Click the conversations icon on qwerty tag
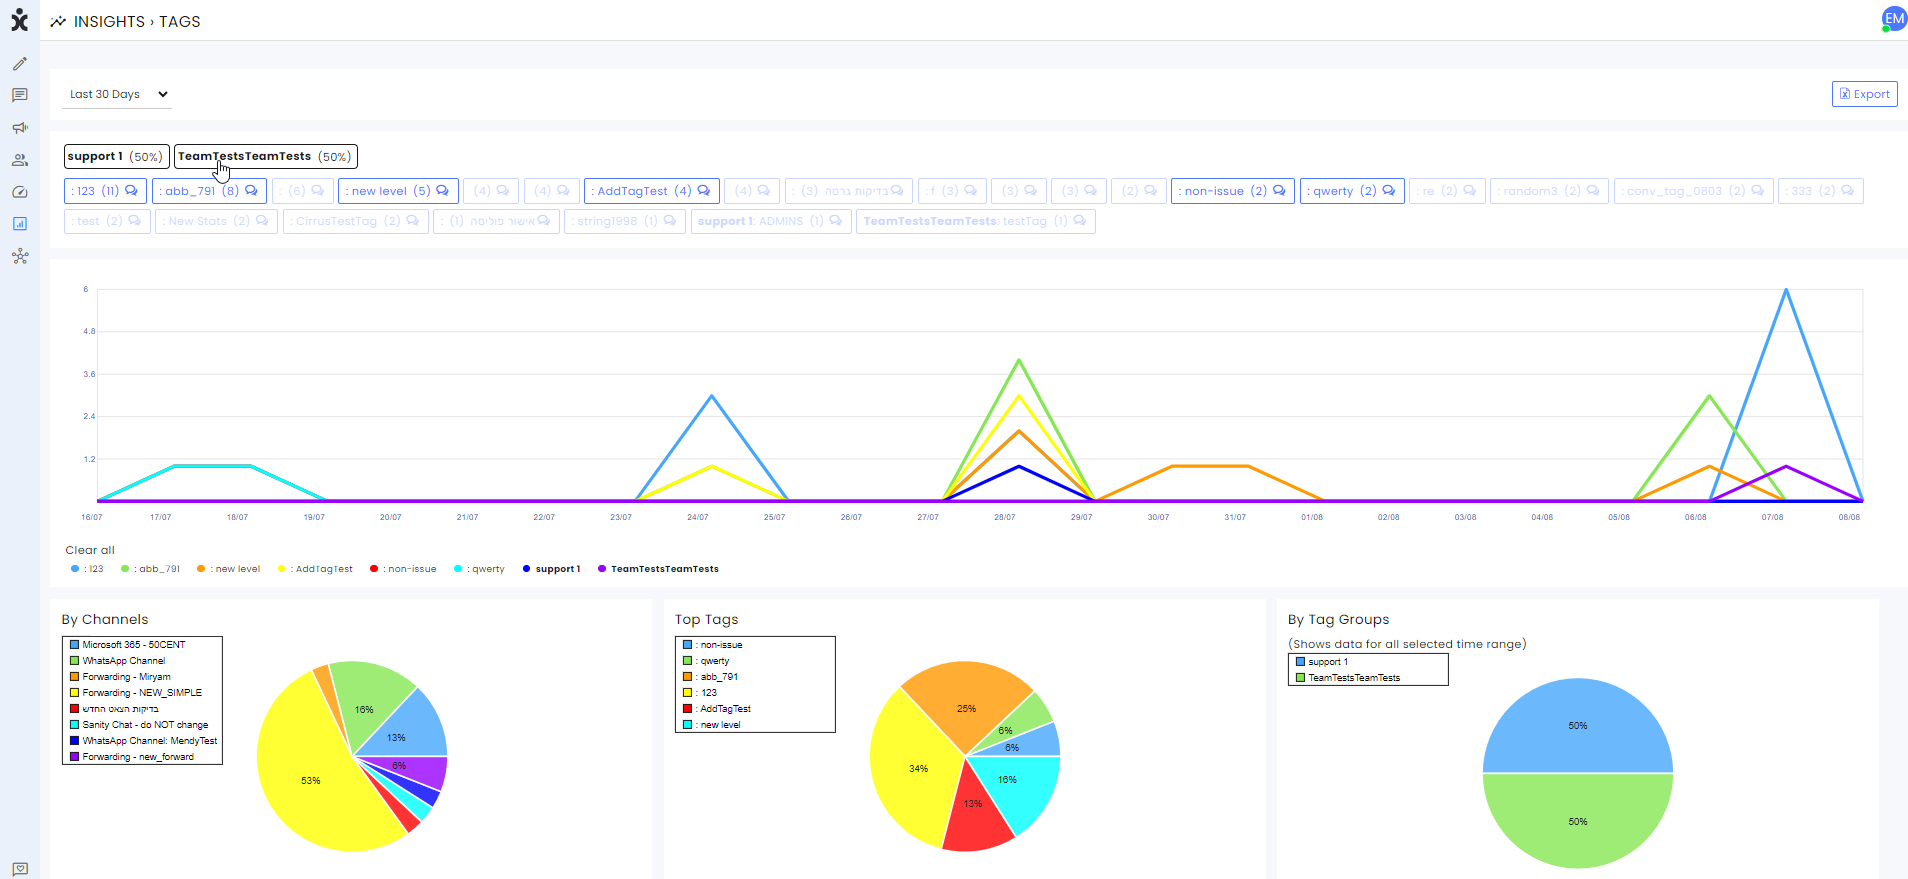This screenshot has height=879, width=1908. pyautogui.click(x=1389, y=190)
